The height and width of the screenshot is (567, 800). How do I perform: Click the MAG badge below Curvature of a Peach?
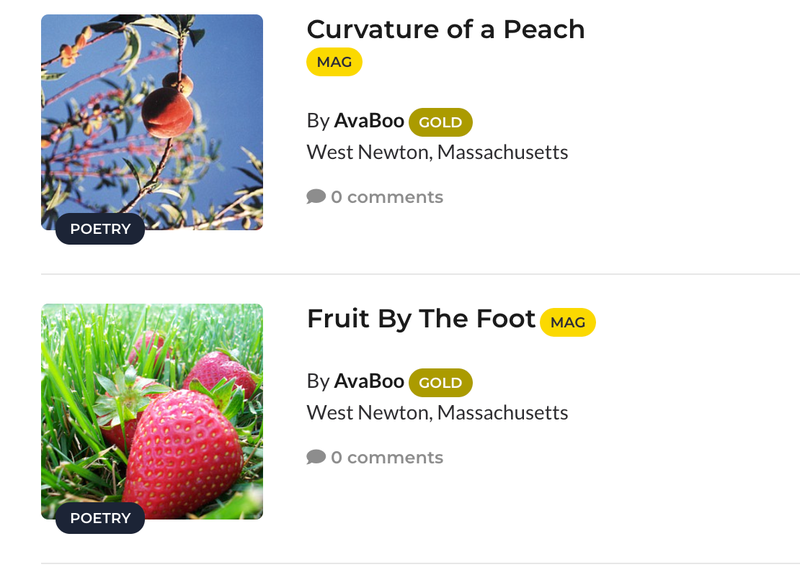[x=334, y=62]
